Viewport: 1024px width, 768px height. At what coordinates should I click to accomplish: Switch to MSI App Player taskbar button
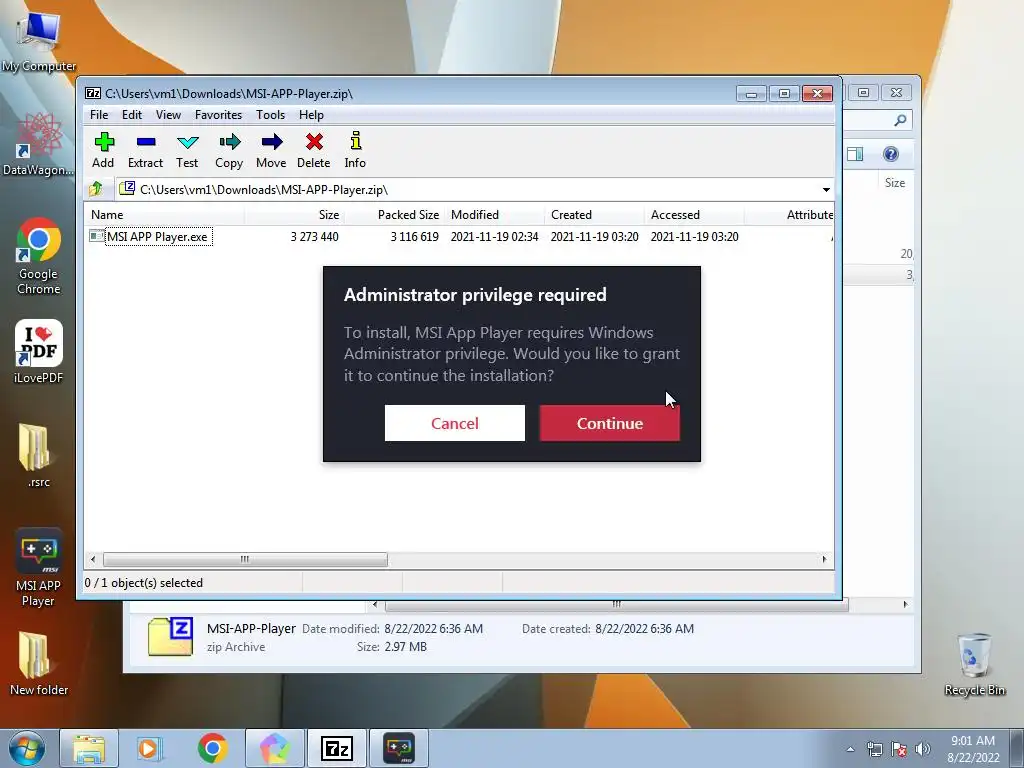[x=399, y=748]
